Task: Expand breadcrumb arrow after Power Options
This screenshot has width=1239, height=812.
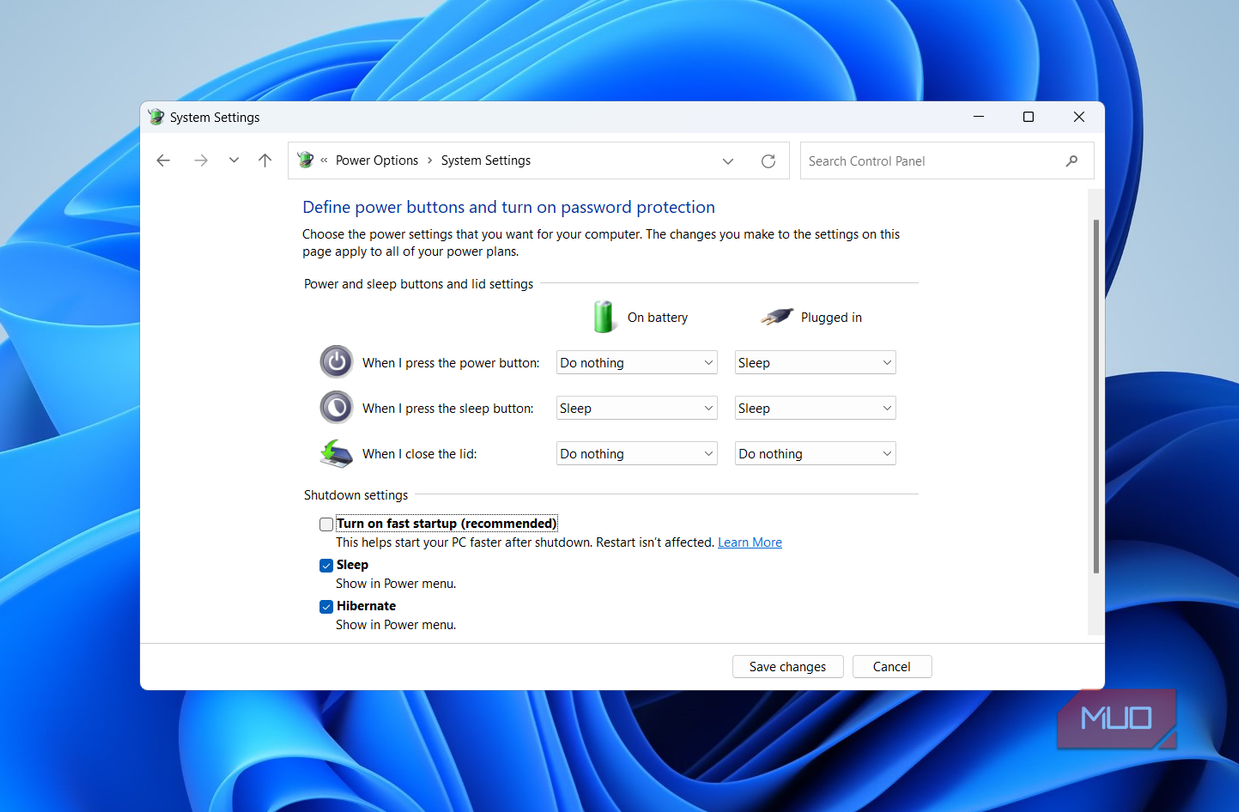Action: [x=430, y=160]
